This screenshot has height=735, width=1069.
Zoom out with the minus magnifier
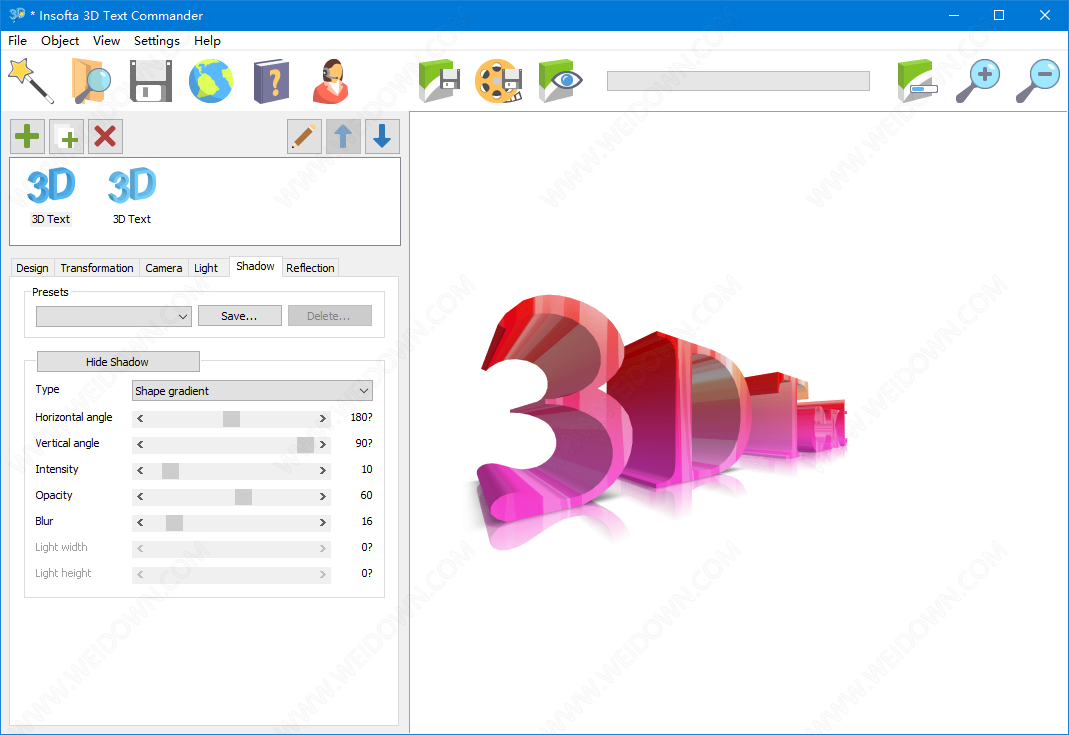(1038, 81)
